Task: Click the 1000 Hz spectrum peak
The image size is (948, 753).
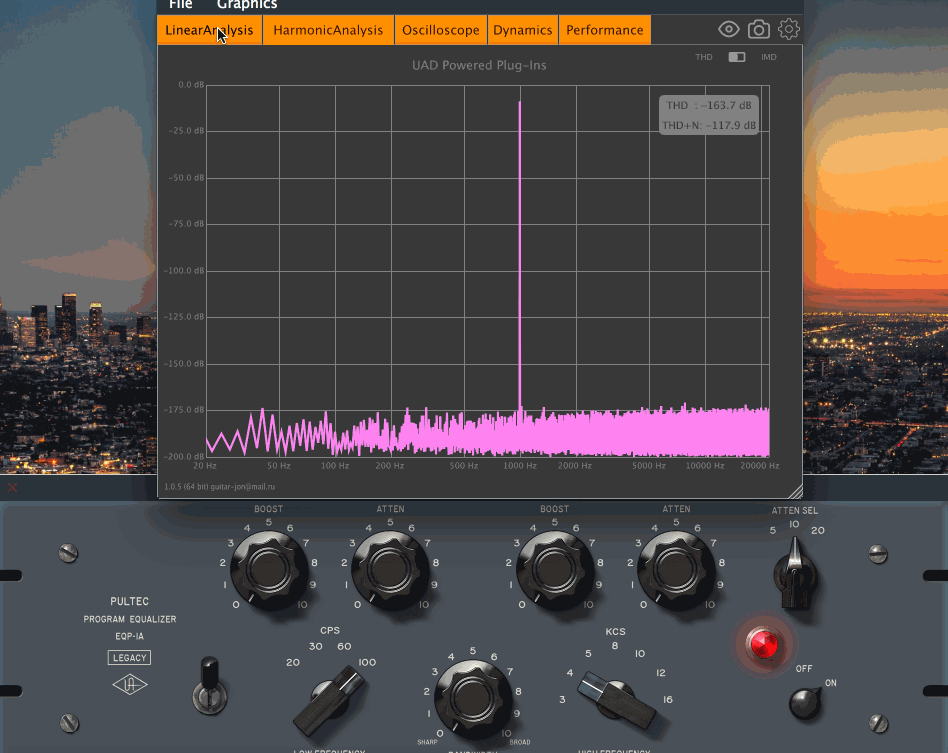Action: click(519, 254)
